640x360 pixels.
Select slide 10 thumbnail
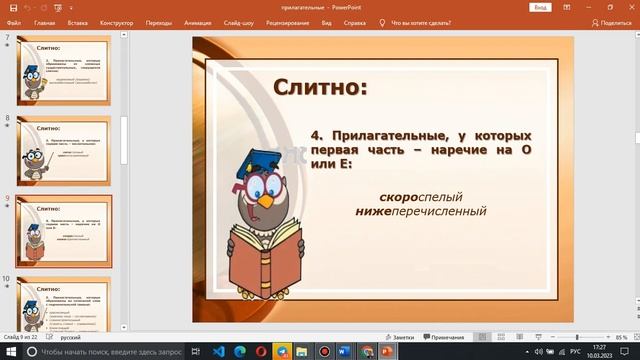coord(64,304)
